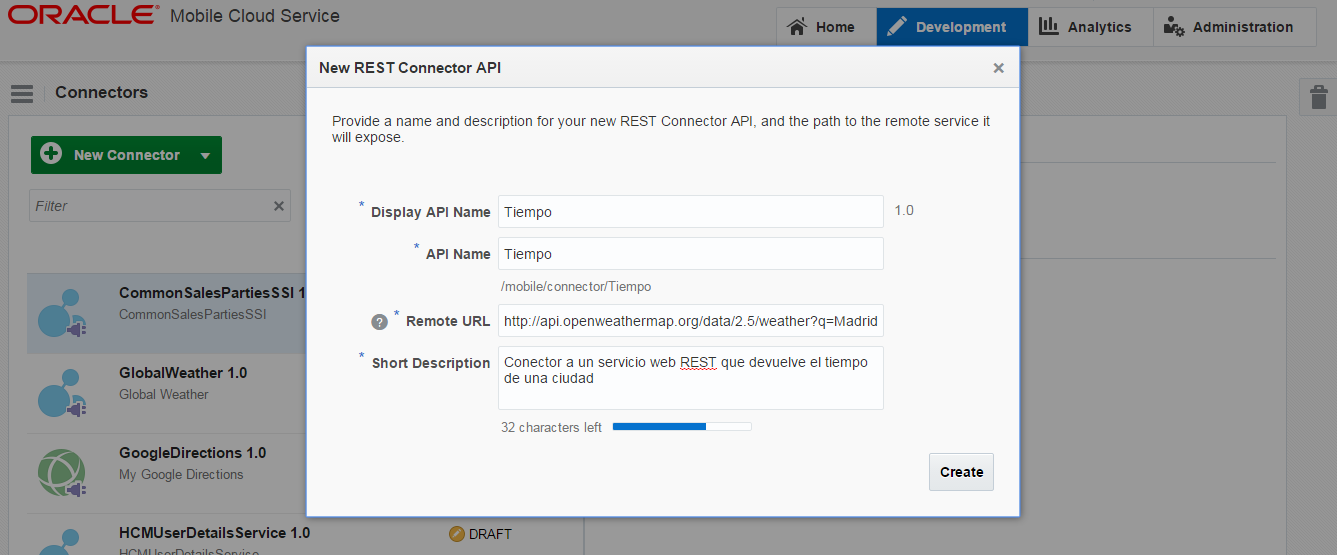Click the 32 characters left text
The image size is (1337, 555).
coord(551,427)
